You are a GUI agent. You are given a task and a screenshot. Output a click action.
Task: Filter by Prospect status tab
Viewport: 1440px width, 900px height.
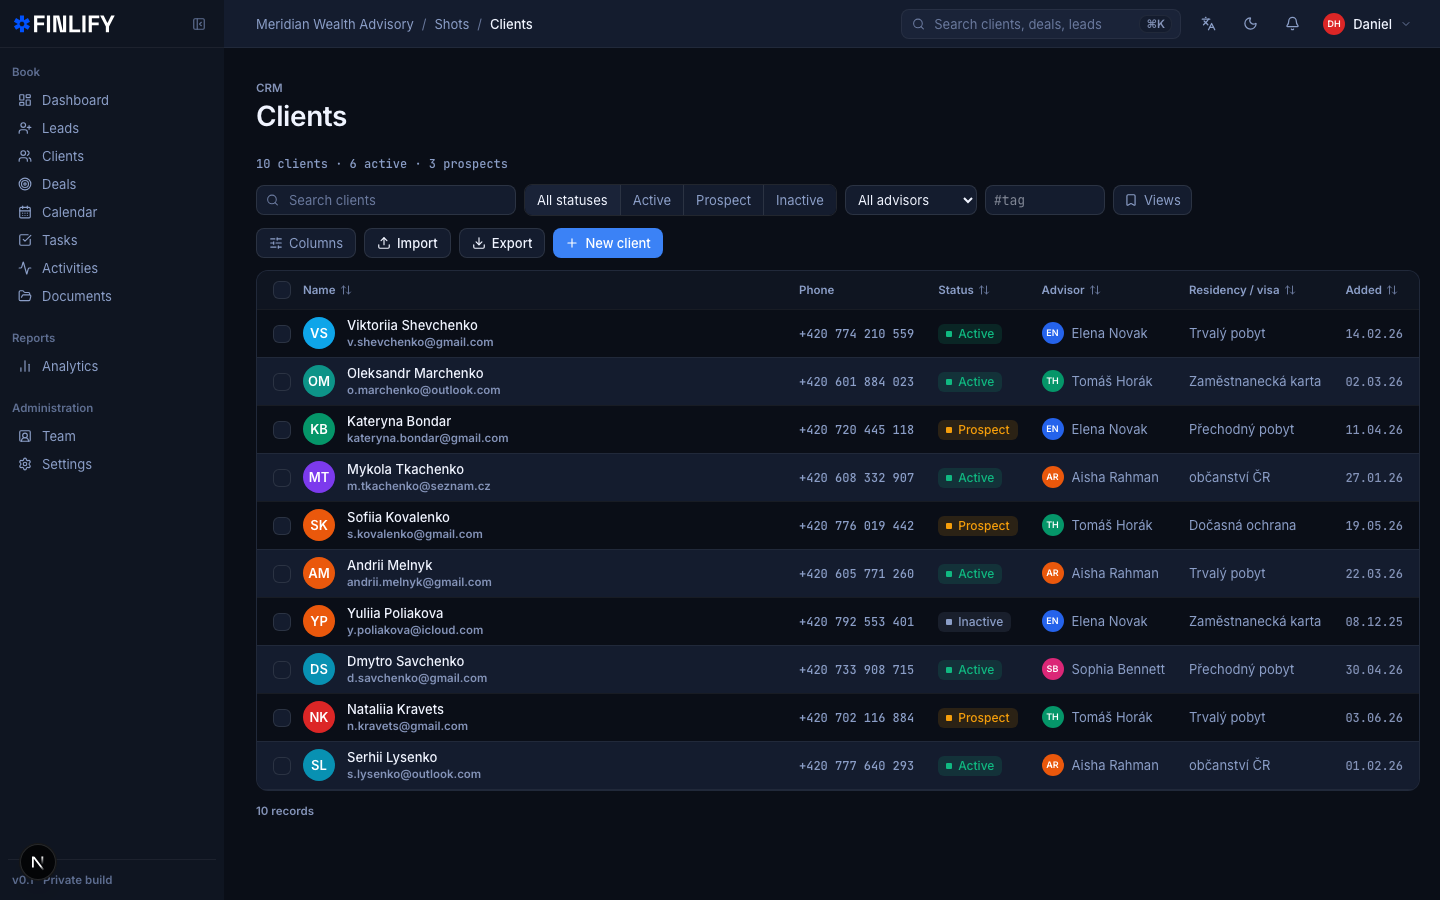click(x=723, y=200)
